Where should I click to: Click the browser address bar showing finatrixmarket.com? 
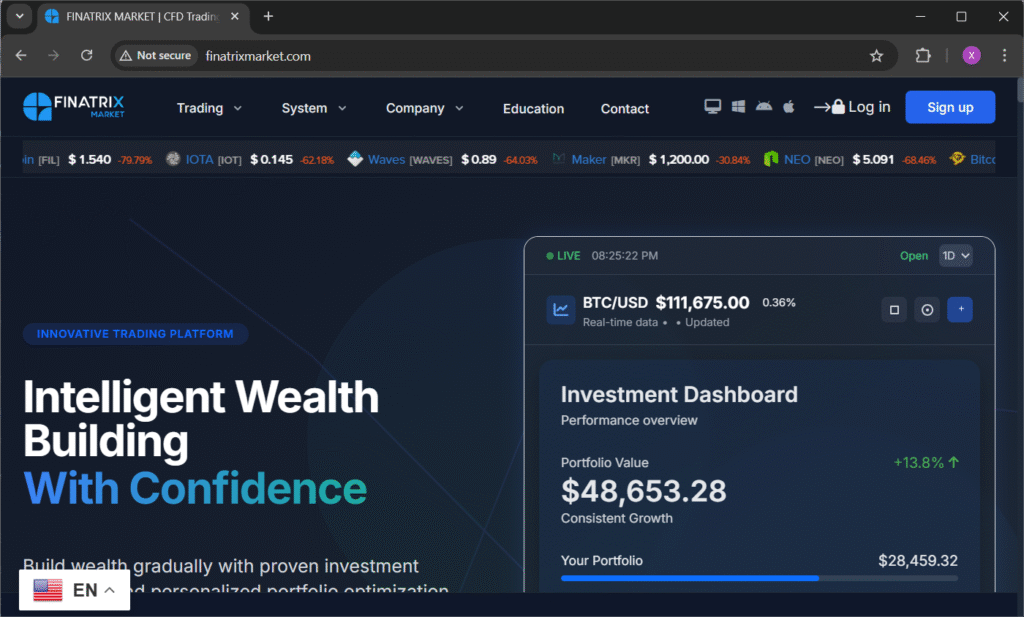coord(258,56)
